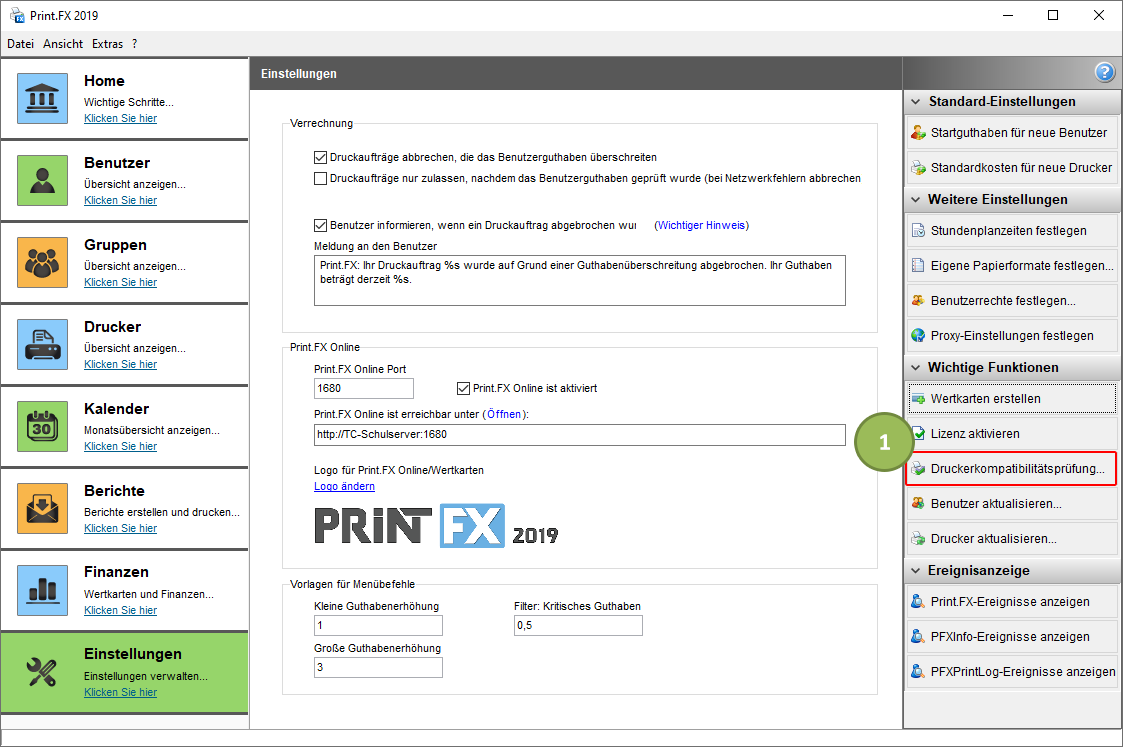The image size is (1123, 747).
Task: Open the Berichte envelope icon
Action: [42, 509]
